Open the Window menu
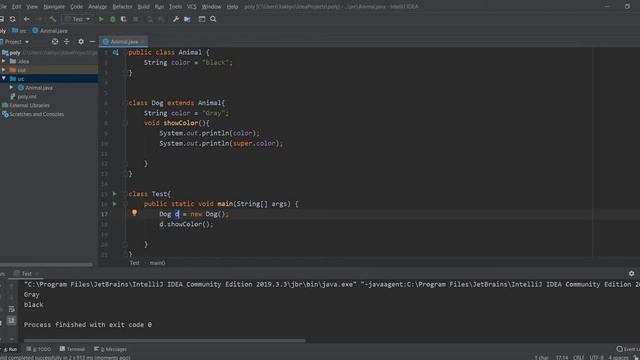 click(211, 7)
